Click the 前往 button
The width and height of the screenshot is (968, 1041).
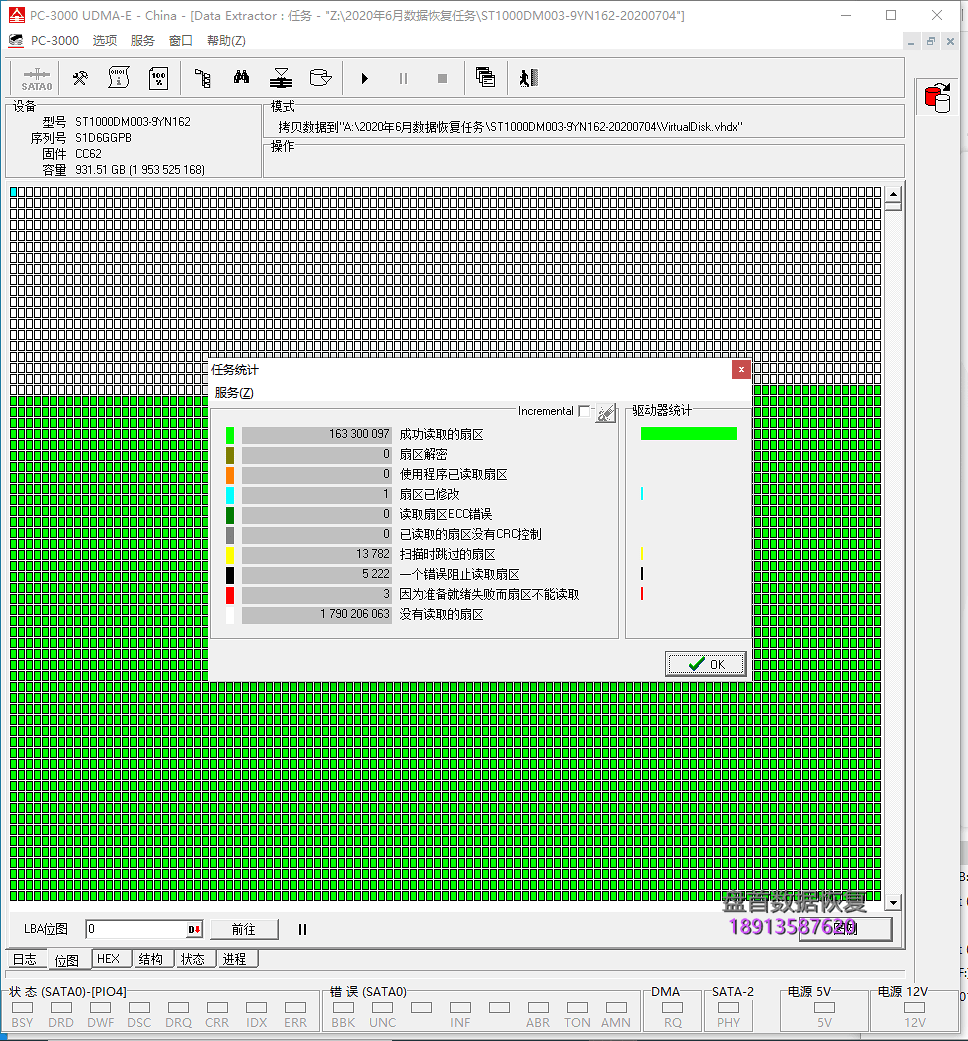(x=244, y=929)
